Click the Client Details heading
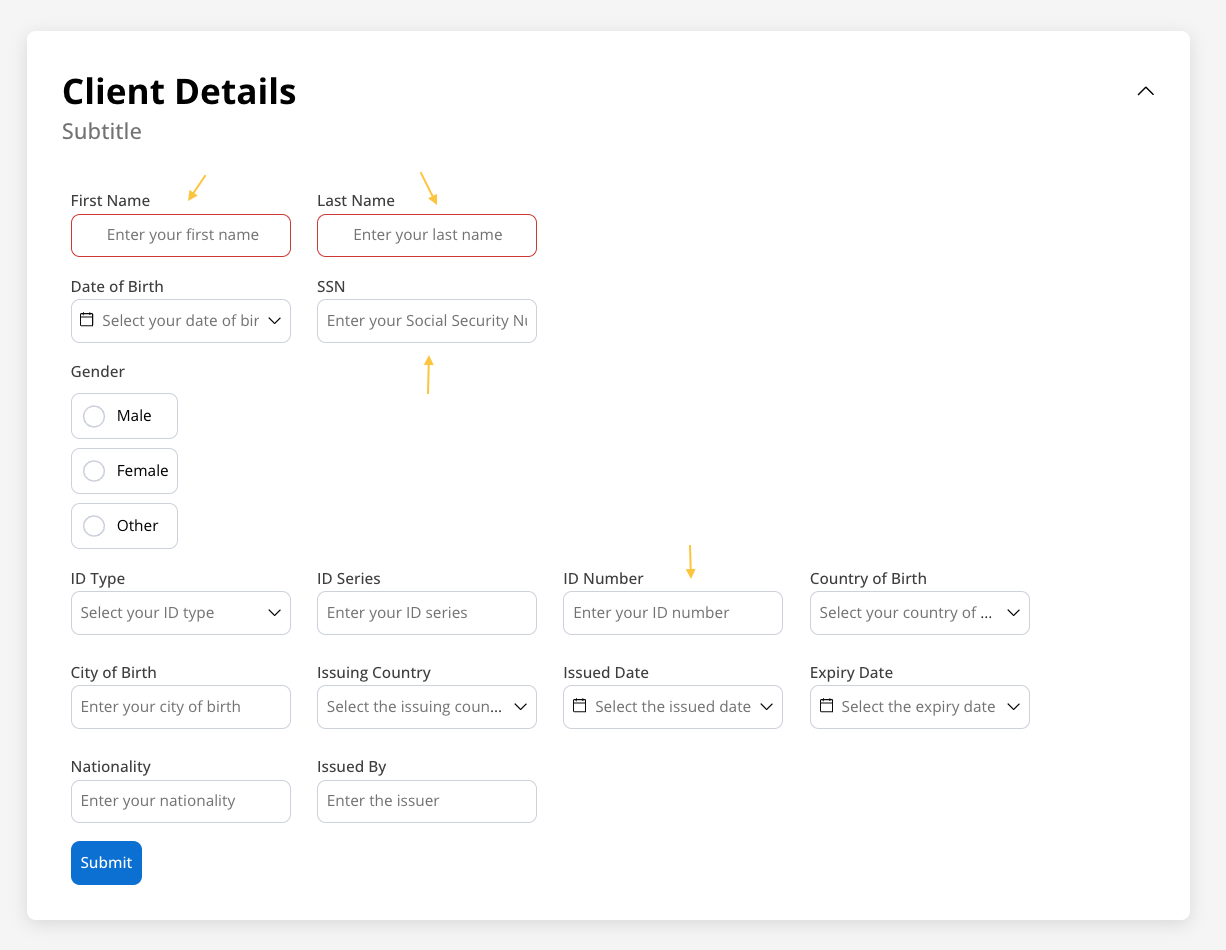The height and width of the screenshot is (950, 1226). [x=179, y=91]
